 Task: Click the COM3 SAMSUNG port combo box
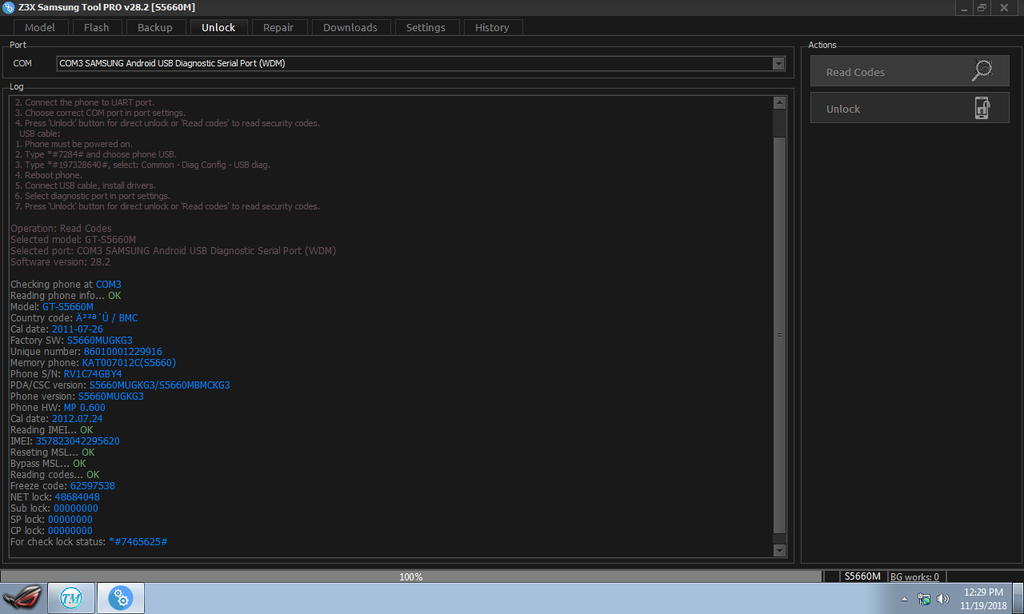coord(421,63)
